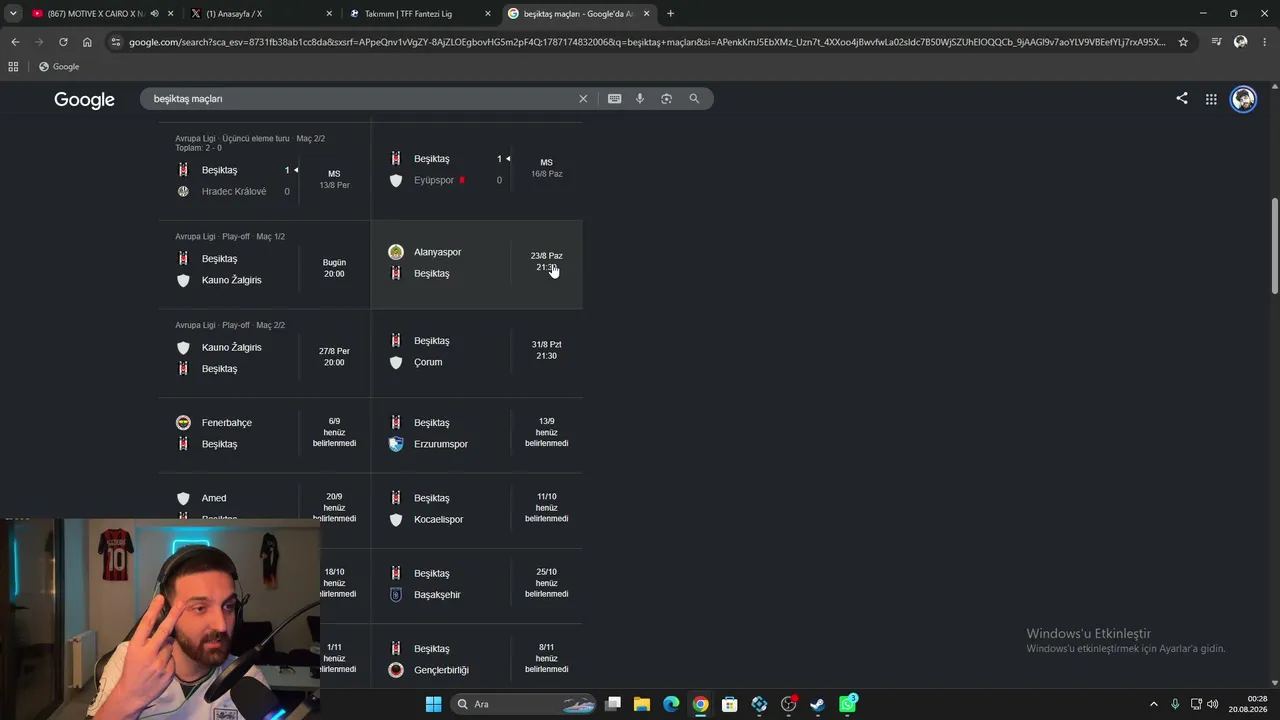Focus the address bar URL
The image size is (1280, 720).
click(647, 42)
